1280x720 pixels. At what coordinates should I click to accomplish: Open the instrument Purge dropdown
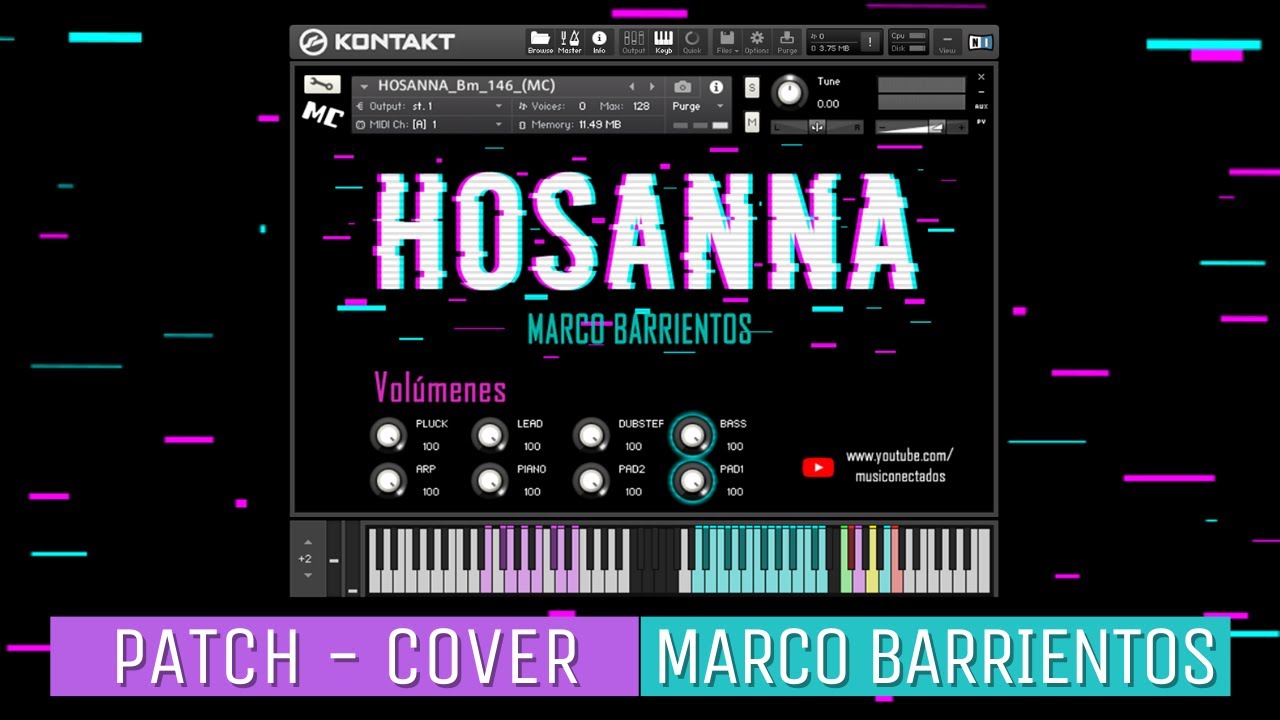tap(698, 106)
